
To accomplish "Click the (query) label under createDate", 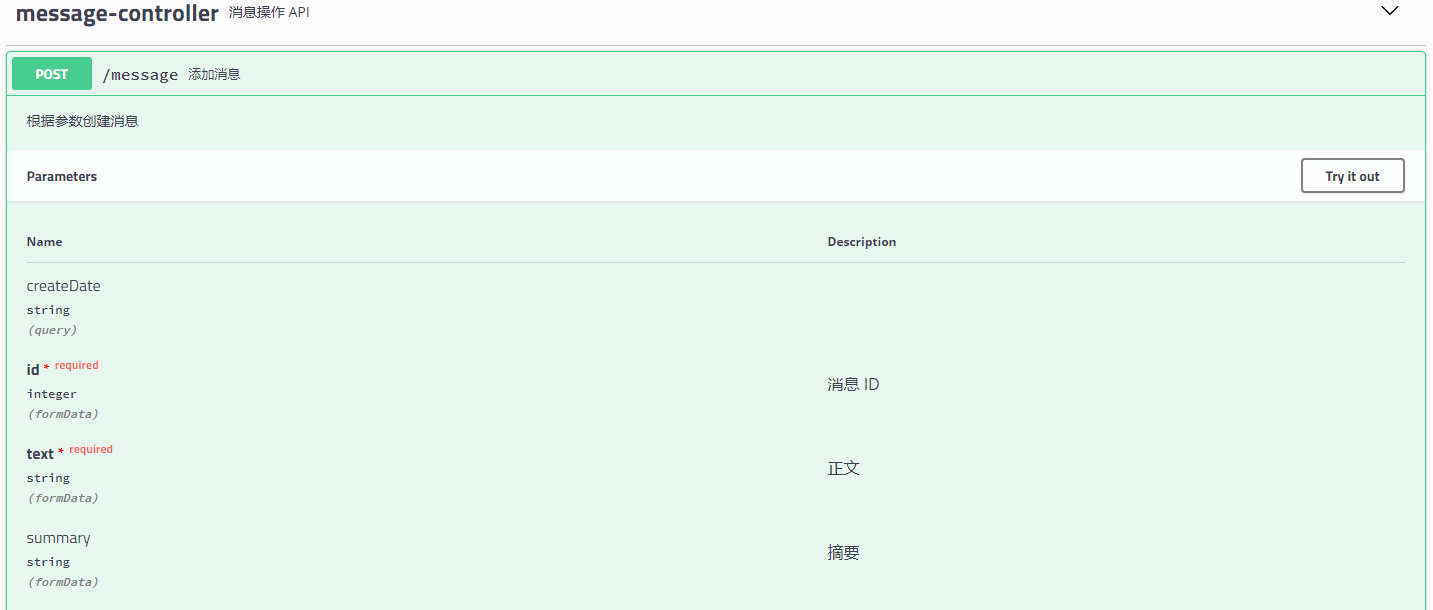I will coord(52,330).
